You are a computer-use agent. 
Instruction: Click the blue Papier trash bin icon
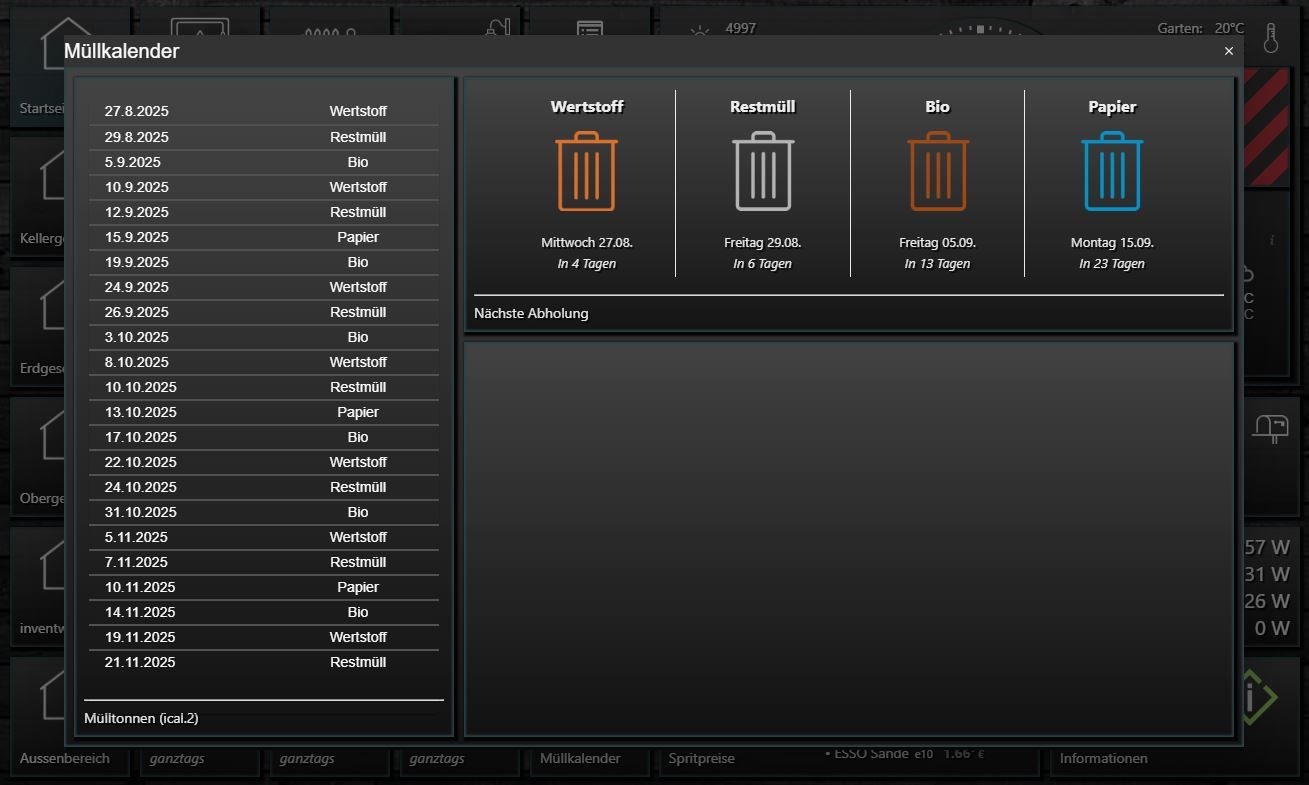pos(1112,171)
